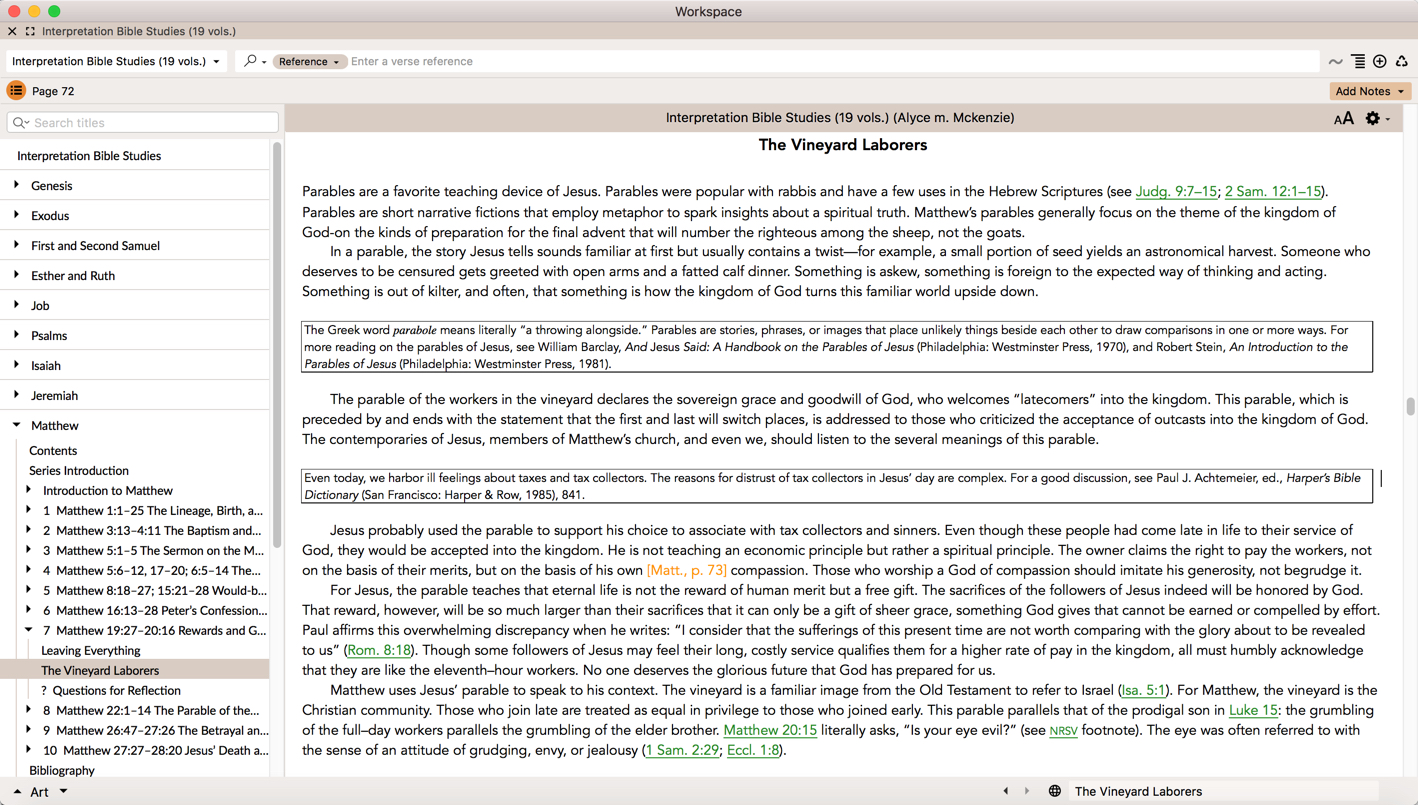Viewport: 1418px width, 805px height.
Task: Open the gear settings menu
Action: tap(1375, 118)
